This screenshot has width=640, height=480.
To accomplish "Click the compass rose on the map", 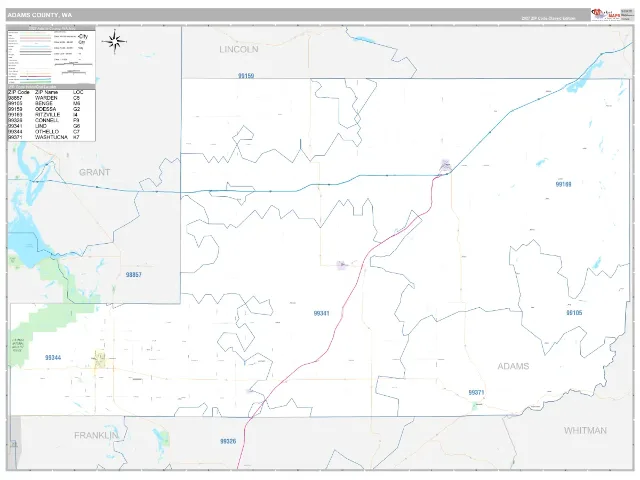I will 115,41.
